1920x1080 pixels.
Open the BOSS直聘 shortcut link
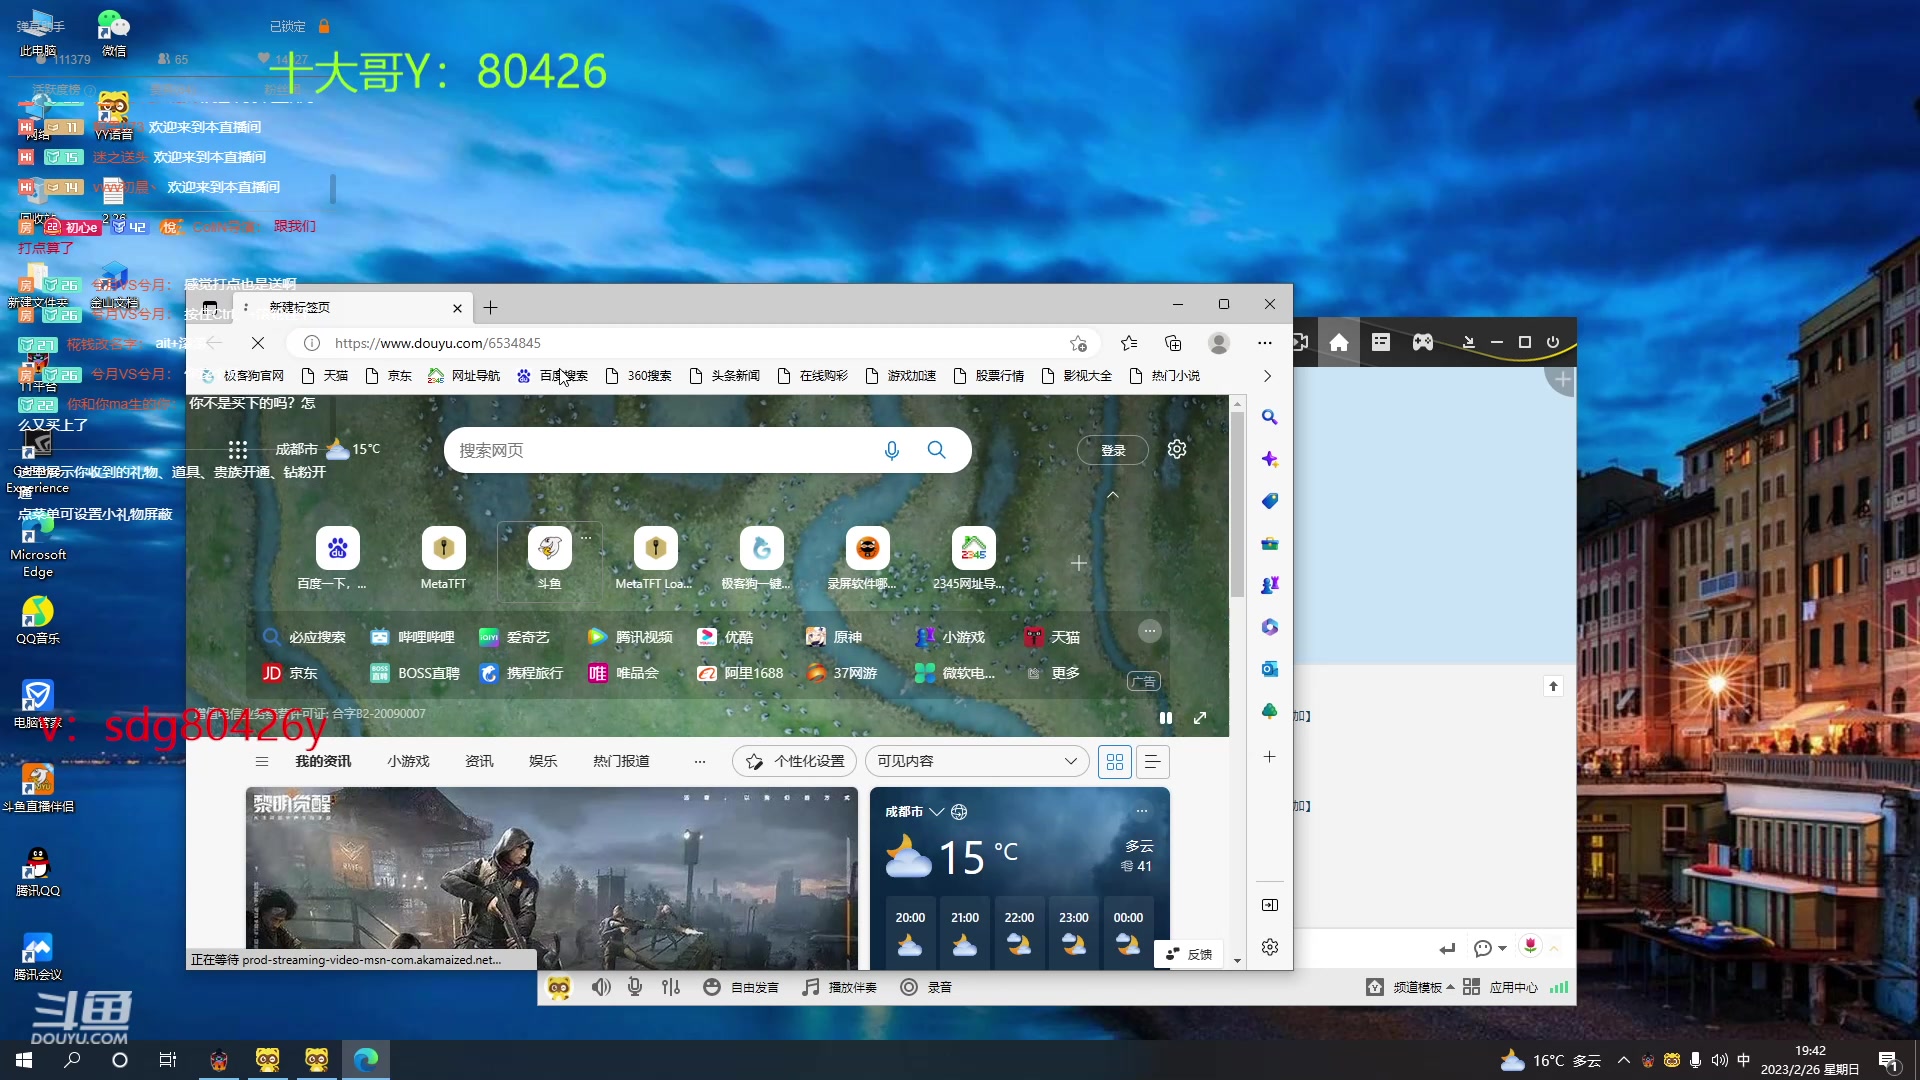click(x=415, y=673)
